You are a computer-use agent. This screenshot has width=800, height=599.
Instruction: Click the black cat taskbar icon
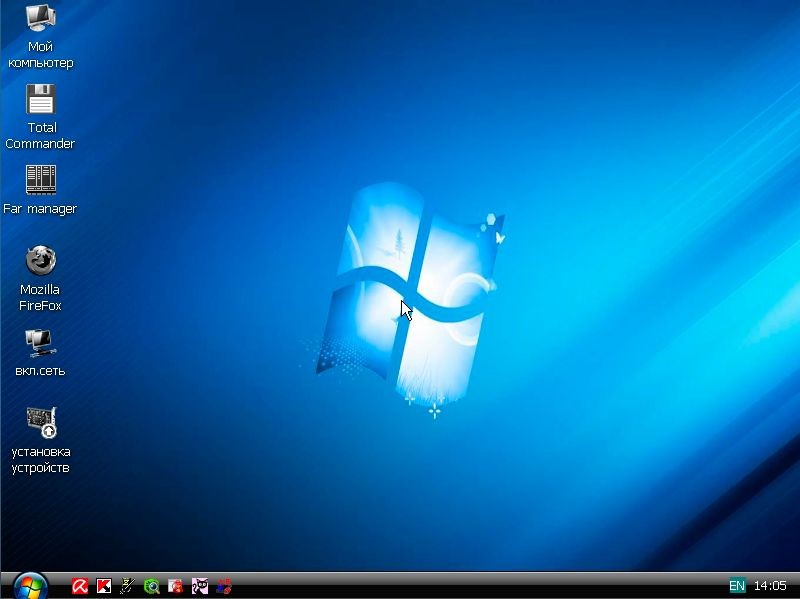point(199,586)
